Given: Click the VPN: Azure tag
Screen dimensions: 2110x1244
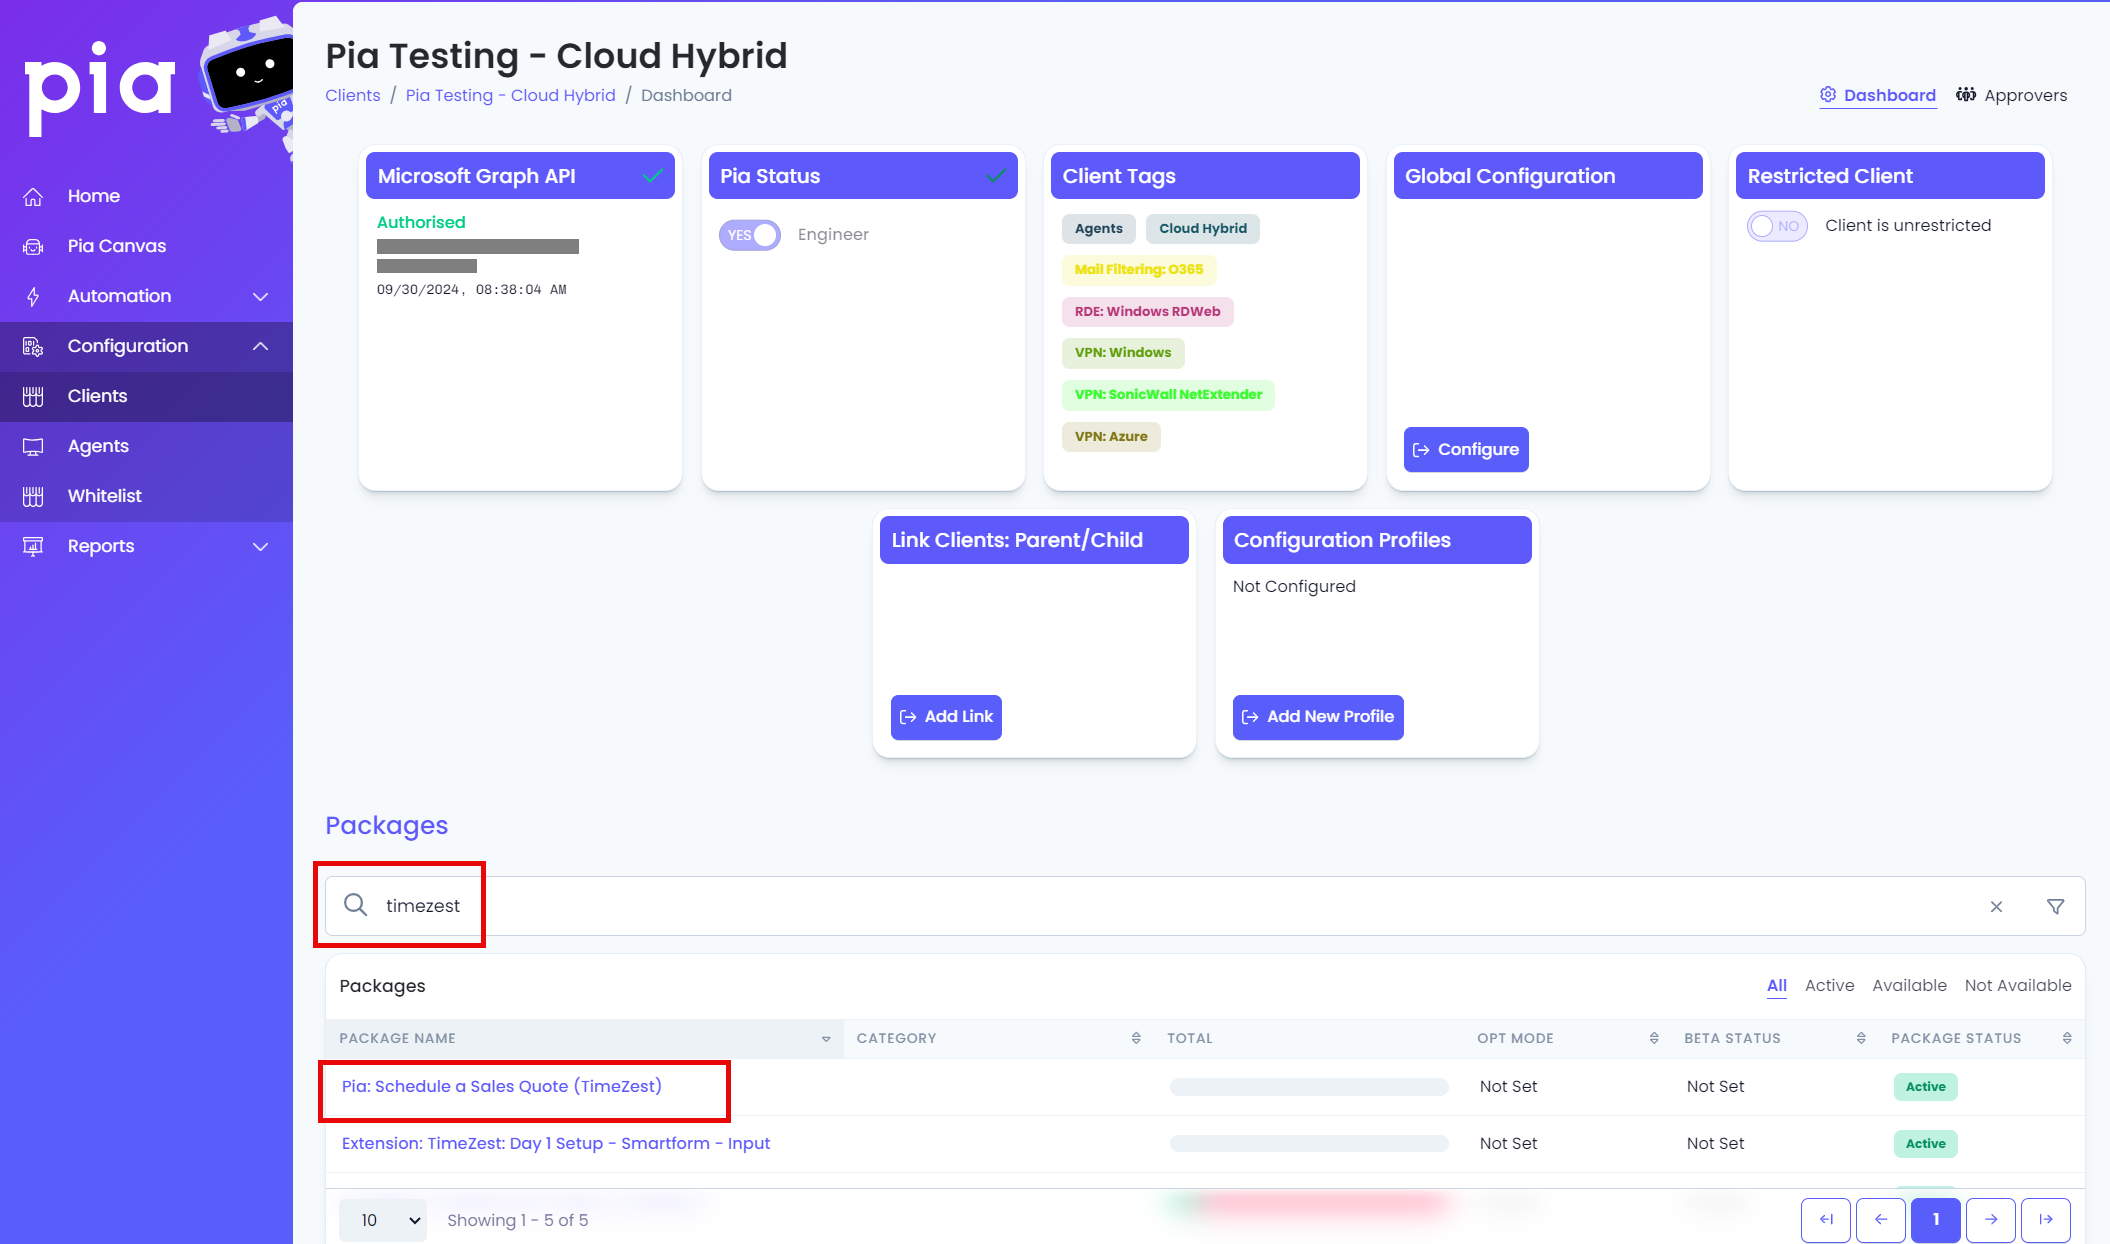Looking at the screenshot, I should (1111, 437).
